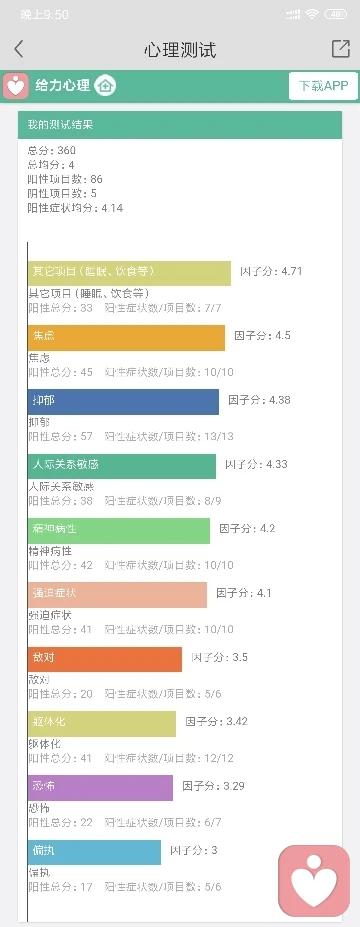
Task: Select the purple 恐怖 bar
Action: [x=100, y=788]
